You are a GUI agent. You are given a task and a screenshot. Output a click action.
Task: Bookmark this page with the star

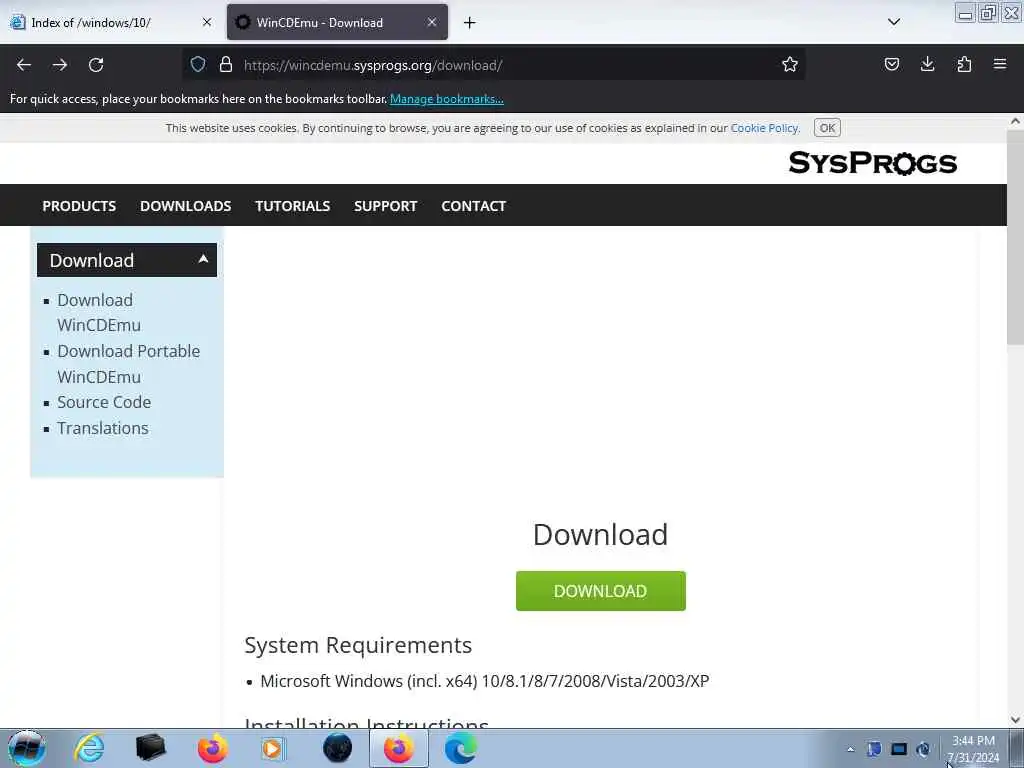click(790, 64)
